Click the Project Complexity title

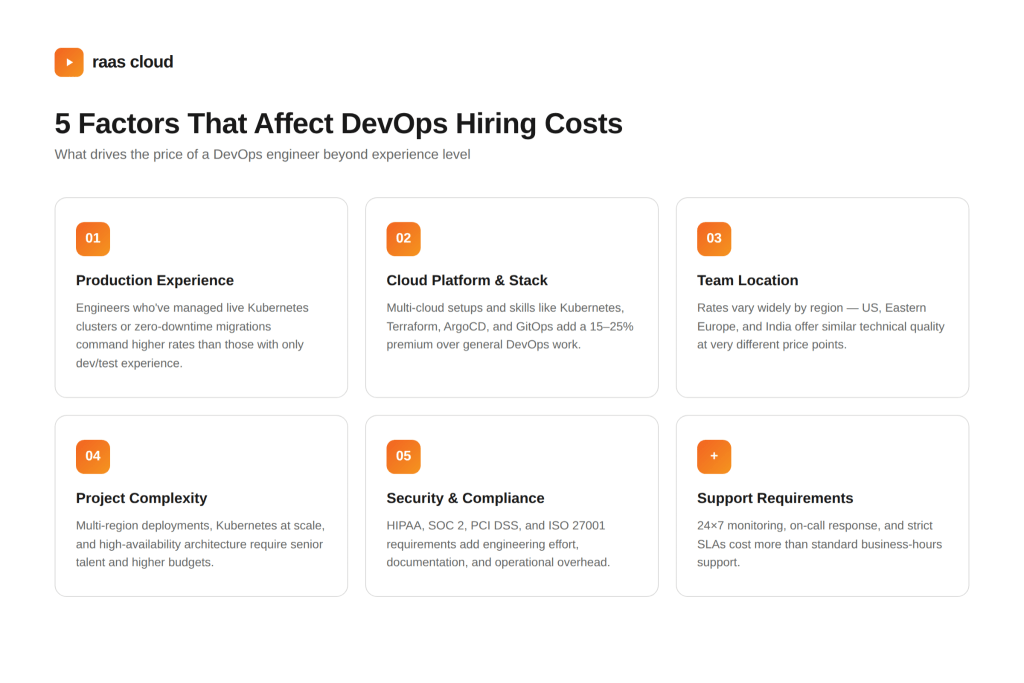(x=141, y=498)
